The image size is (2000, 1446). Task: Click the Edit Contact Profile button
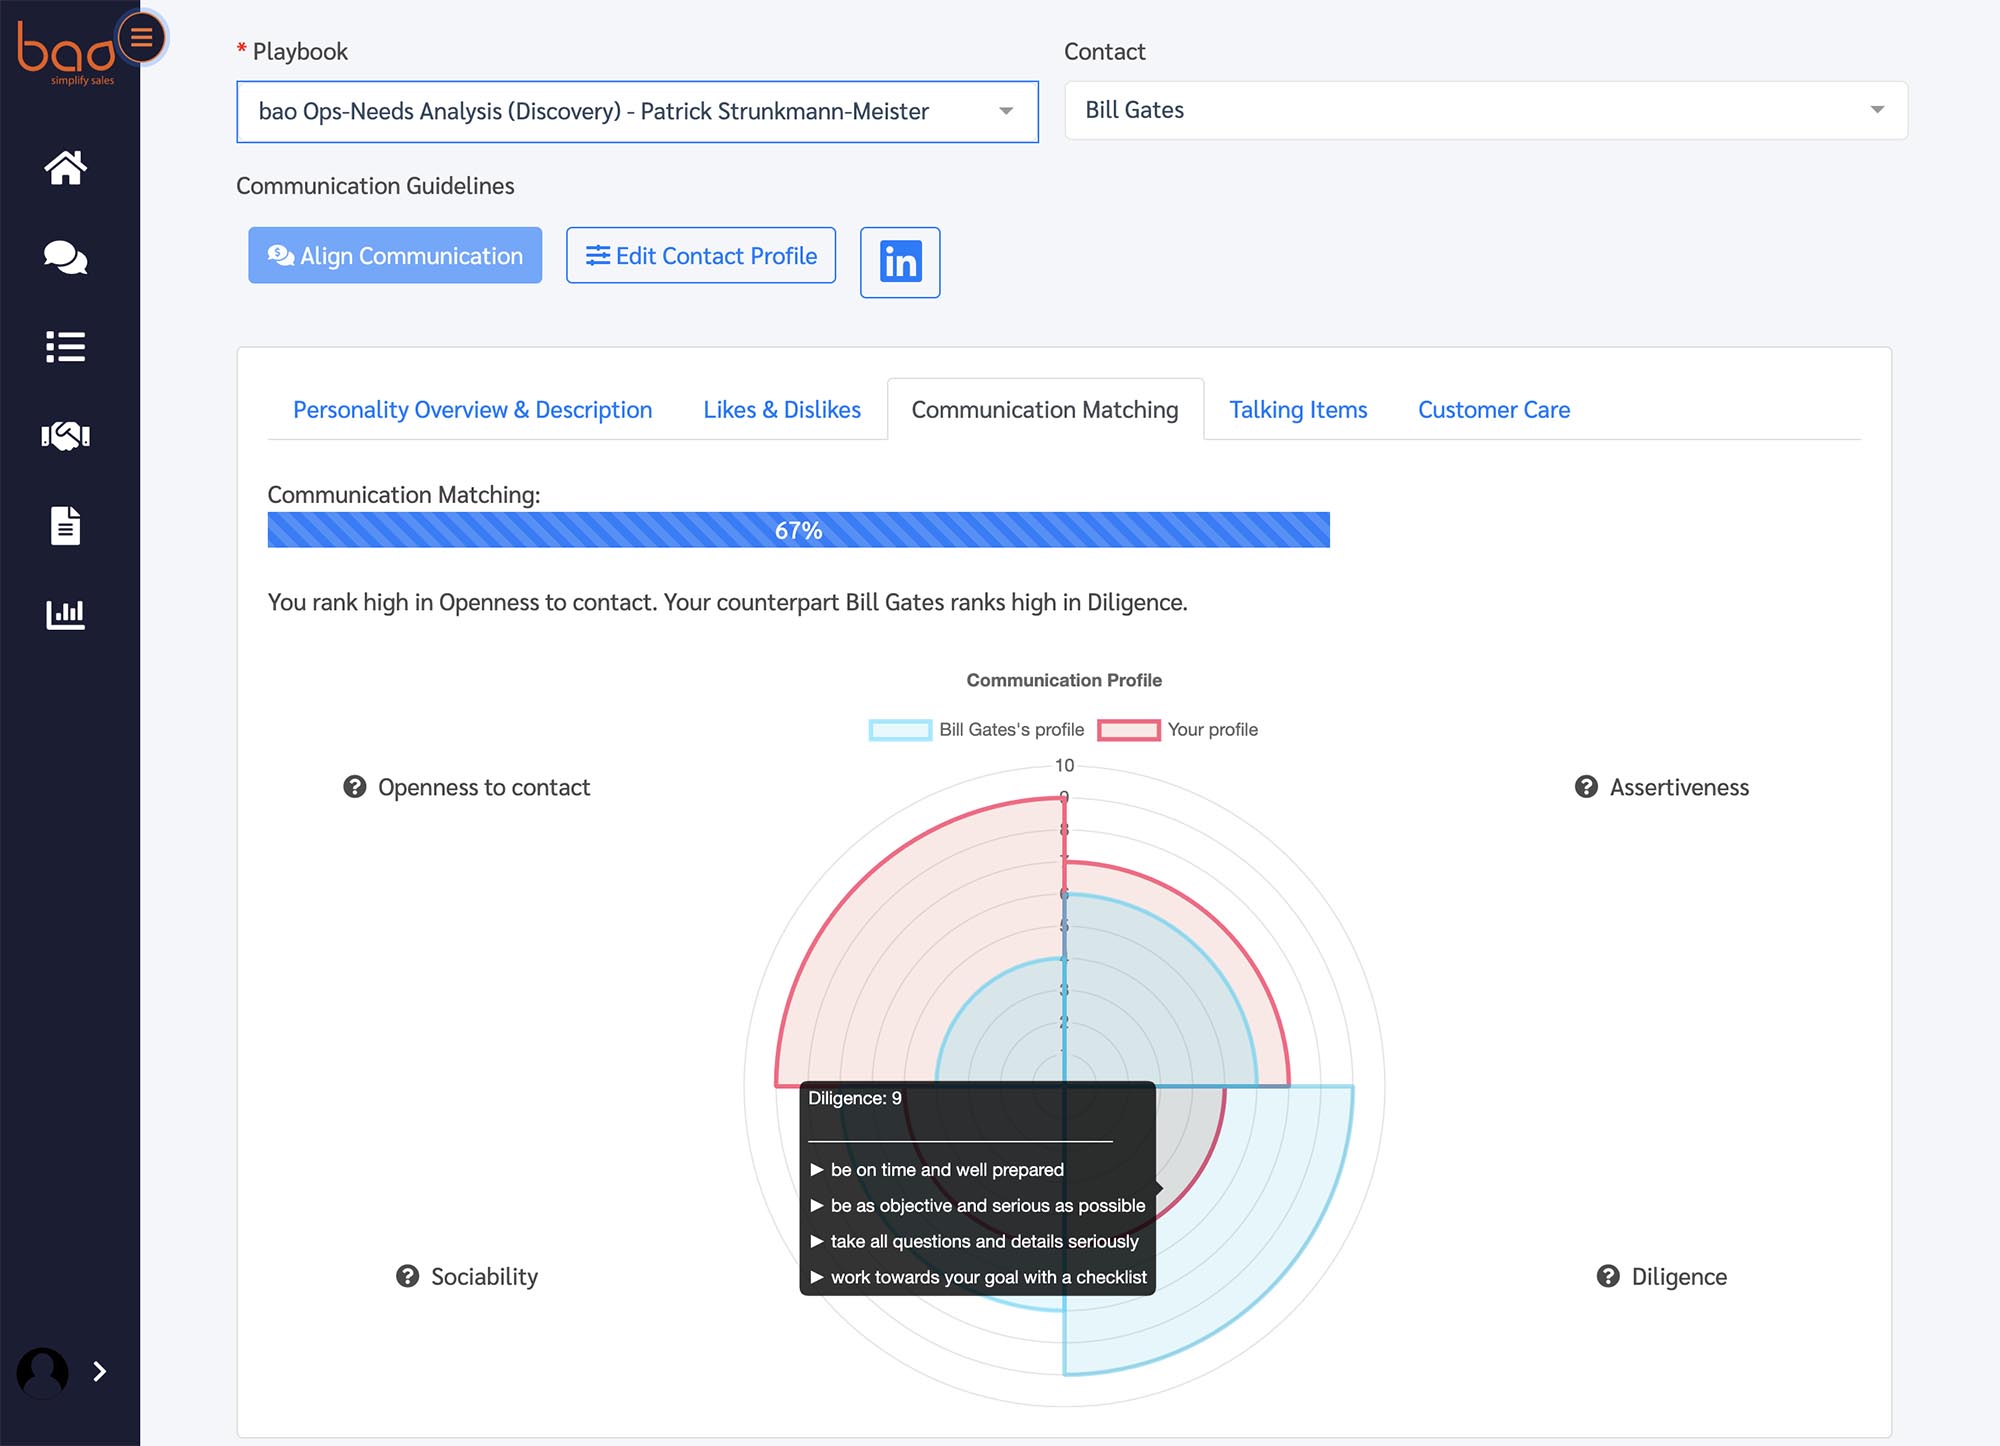701,255
